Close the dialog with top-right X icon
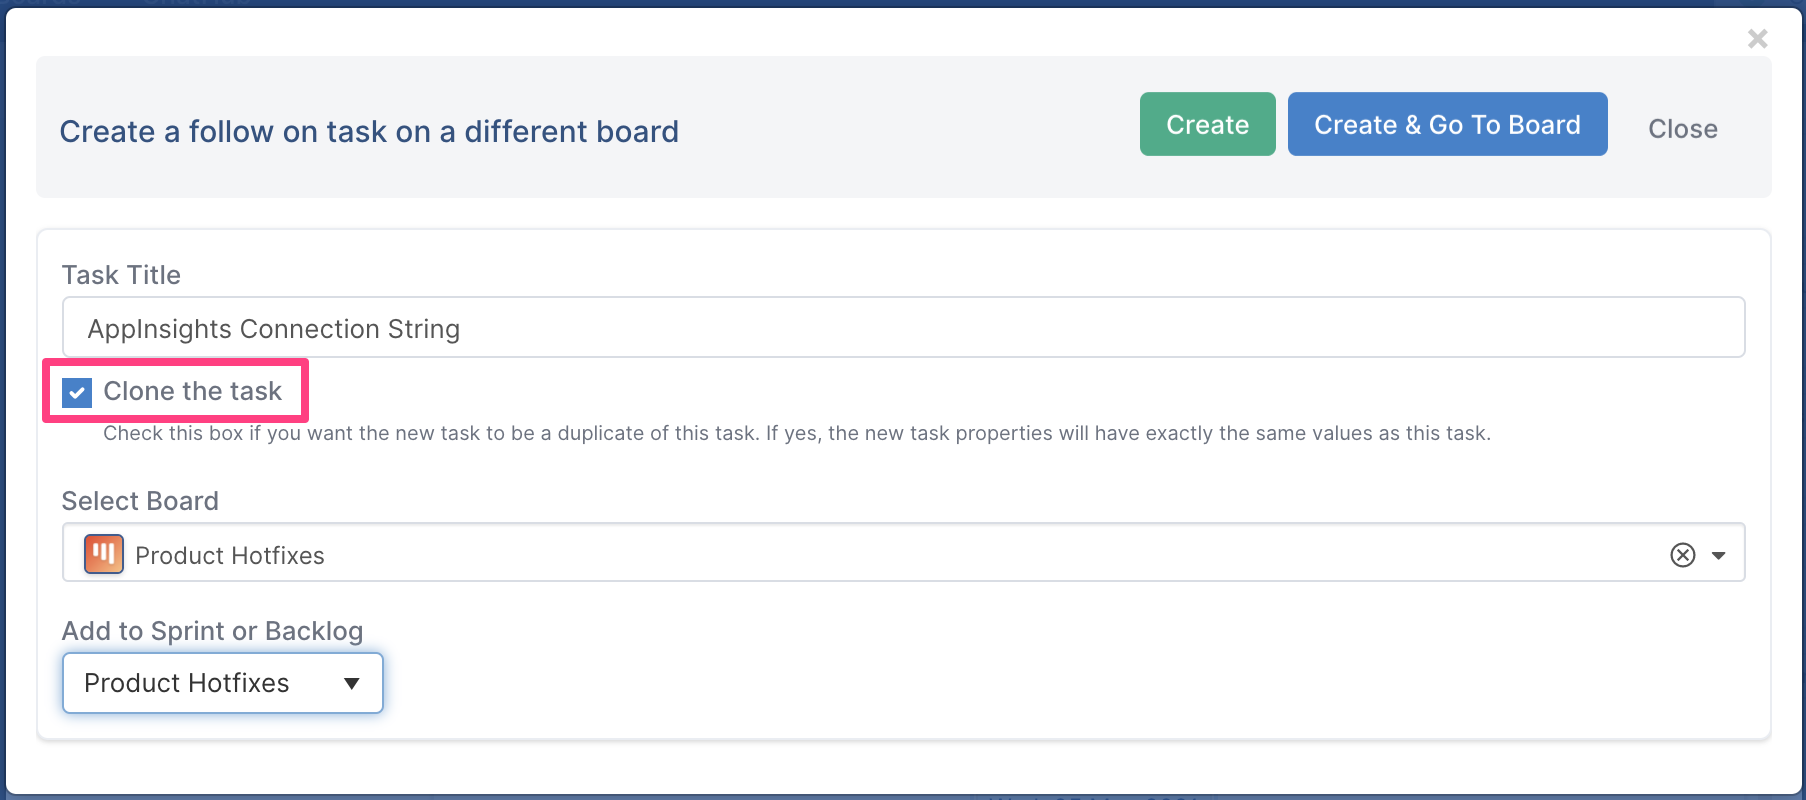 click(x=1757, y=39)
